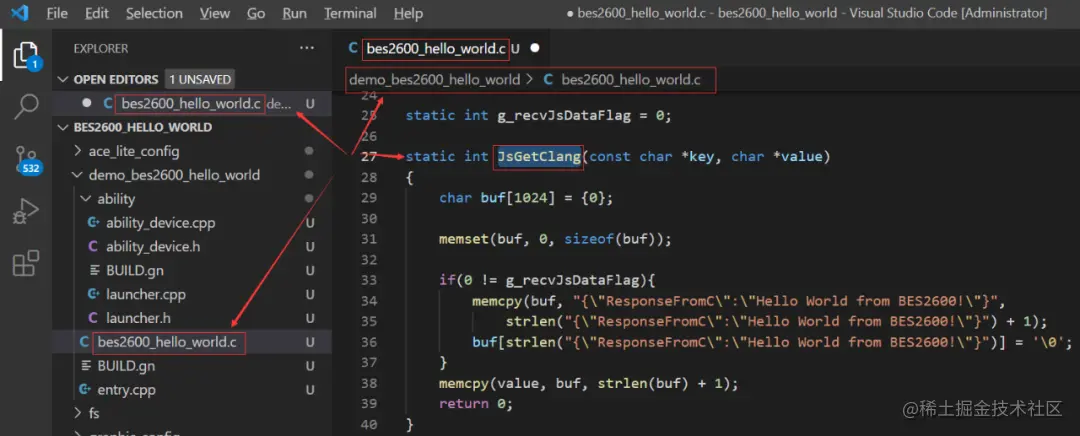The image size is (1080, 436).
Task: Click C icon of ability_device.h
Action: 93,247
